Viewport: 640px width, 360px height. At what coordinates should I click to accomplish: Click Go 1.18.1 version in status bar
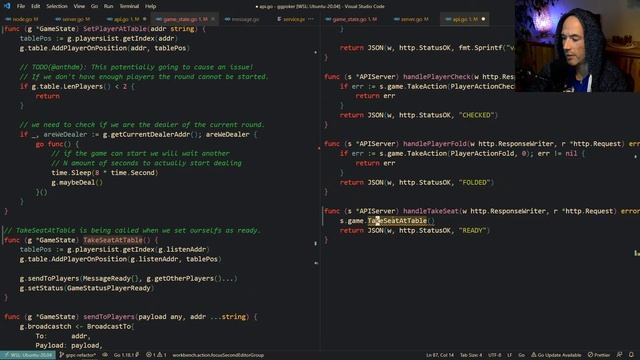[126, 355]
